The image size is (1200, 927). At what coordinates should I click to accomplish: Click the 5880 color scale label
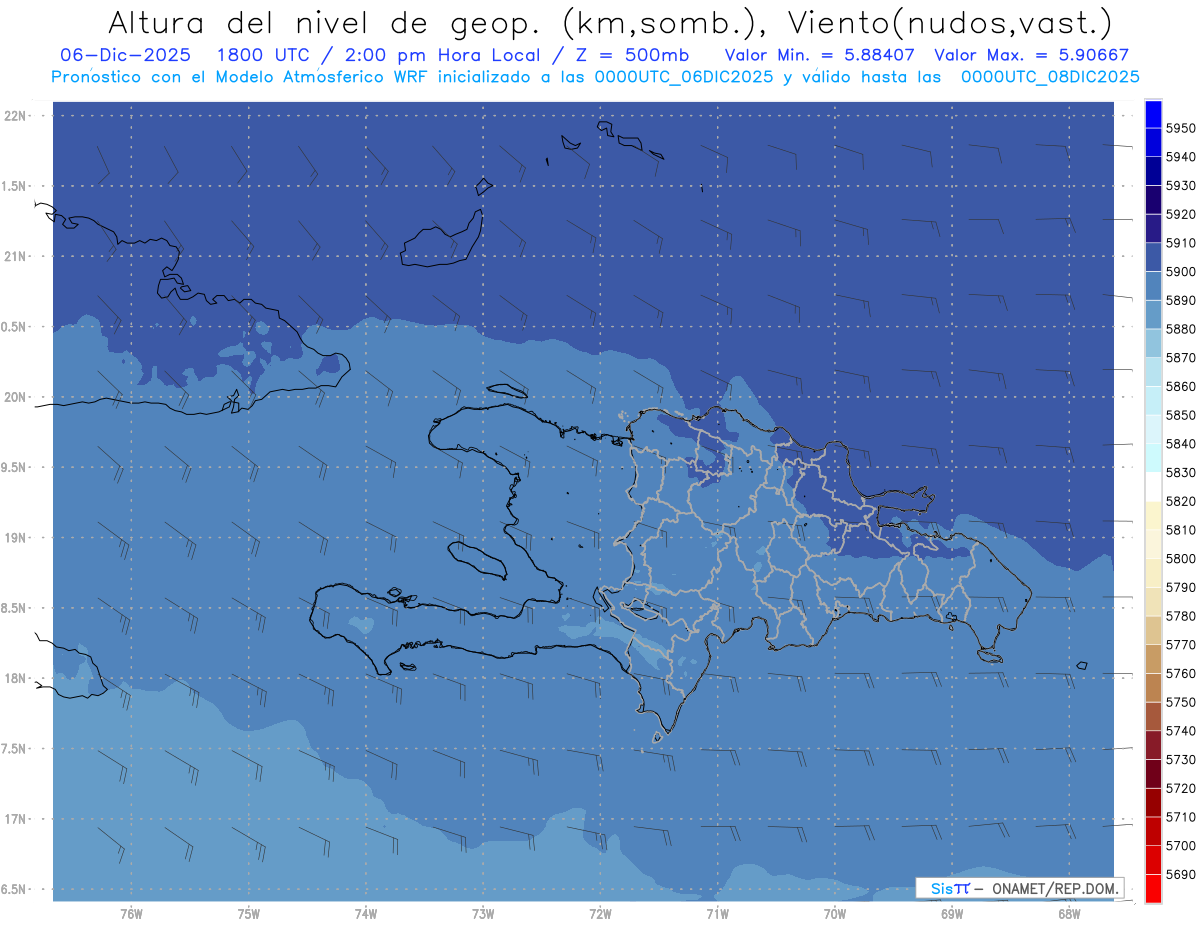coord(1180,329)
